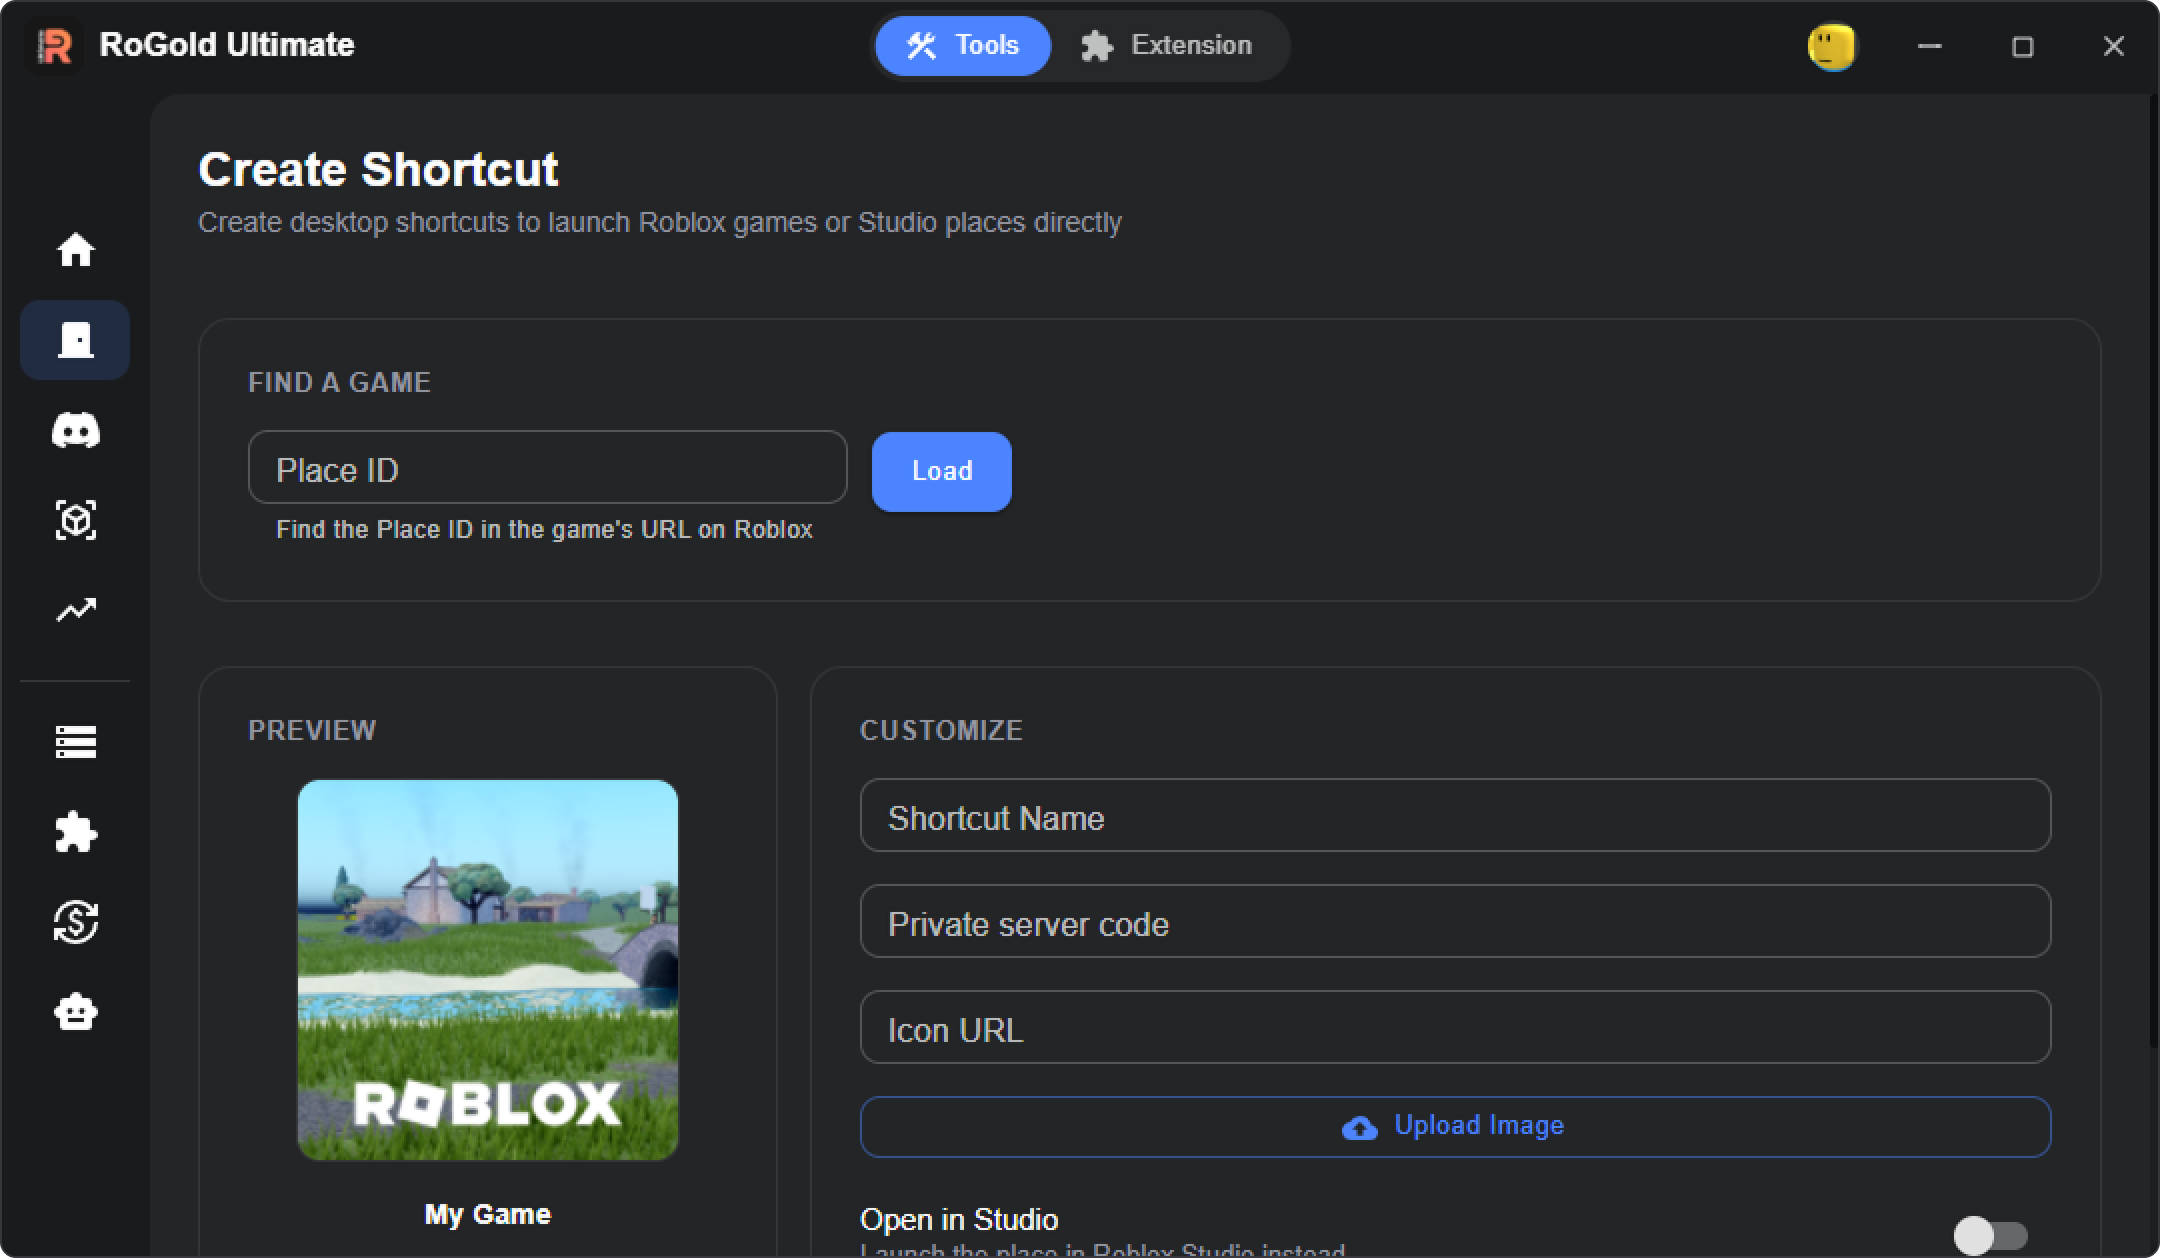This screenshot has height=1258, width=2160.
Task: Focus the Place ID input field
Action: 547,467
